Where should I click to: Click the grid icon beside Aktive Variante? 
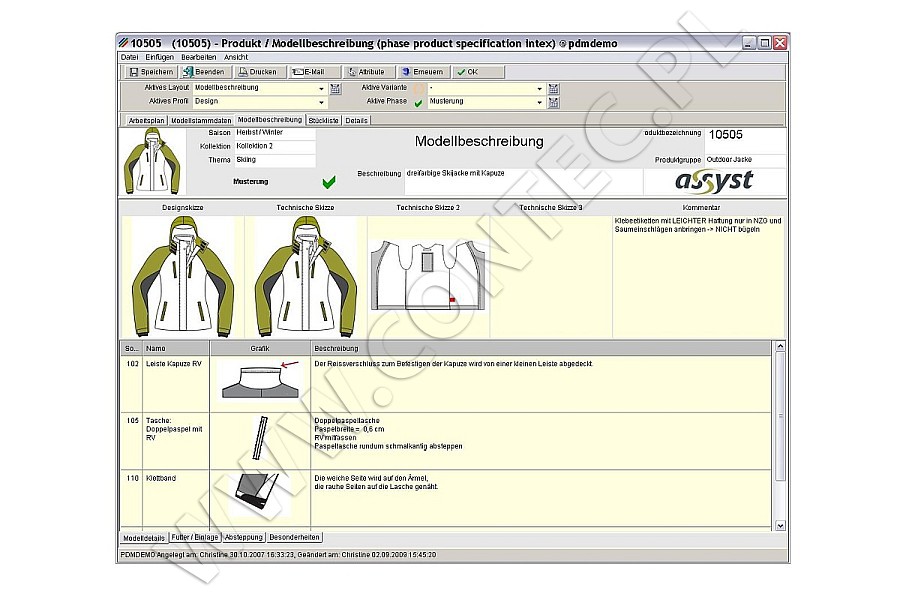(553, 88)
